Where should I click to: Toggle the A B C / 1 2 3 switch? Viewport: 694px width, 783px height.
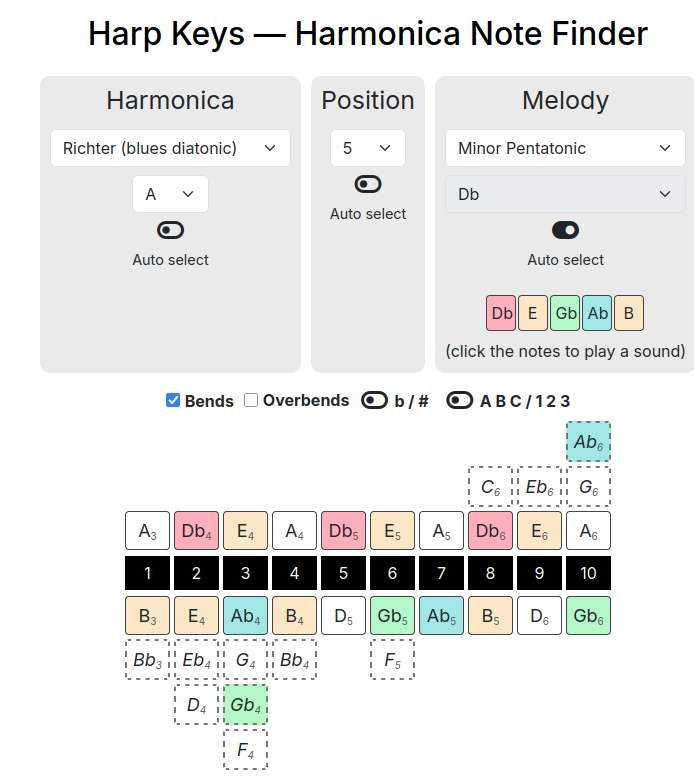[459, 400]
